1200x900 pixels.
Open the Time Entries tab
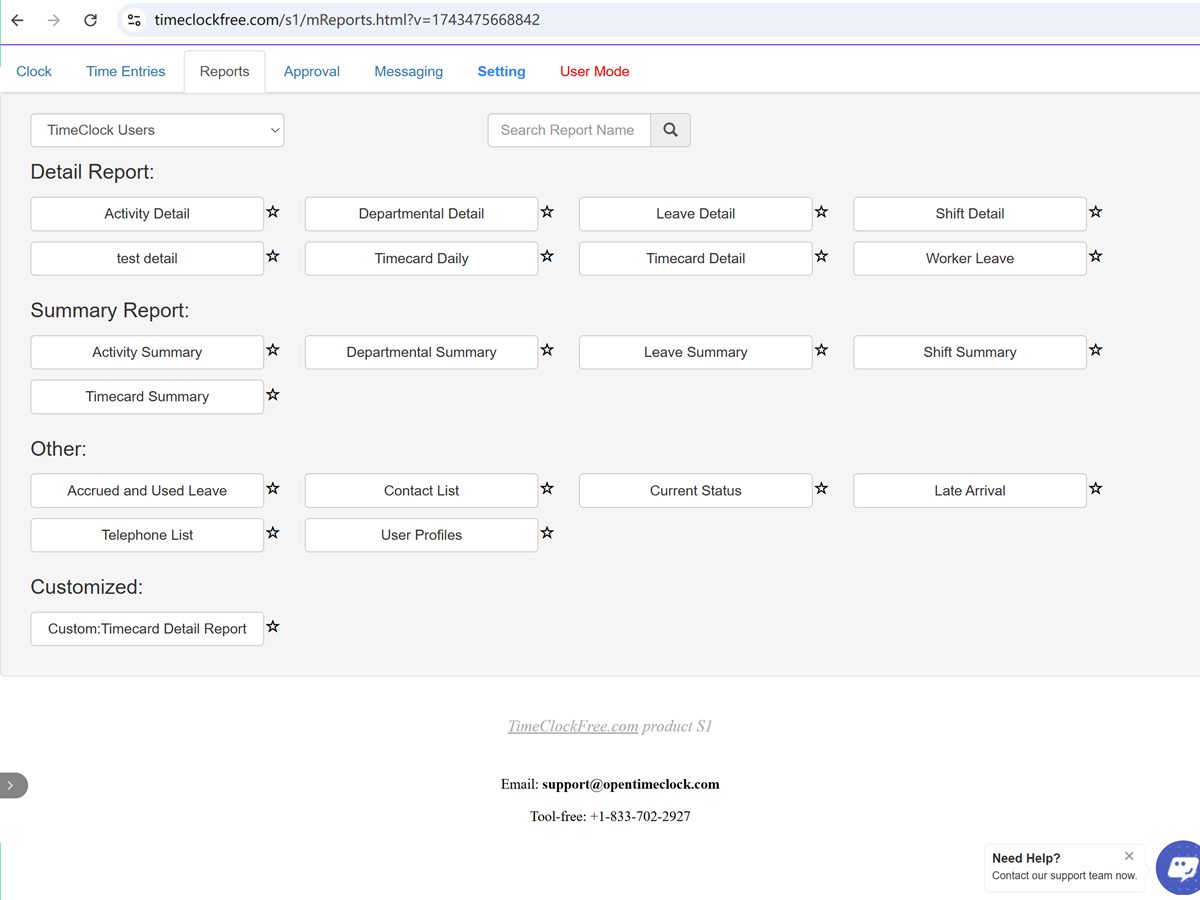tap(126, 71)
